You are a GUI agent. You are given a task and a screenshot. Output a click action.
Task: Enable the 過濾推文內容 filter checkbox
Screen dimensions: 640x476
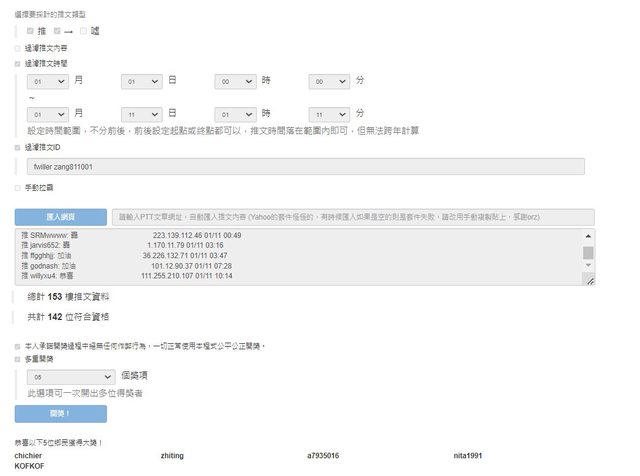pyautogui.click(x=17, y=47)
